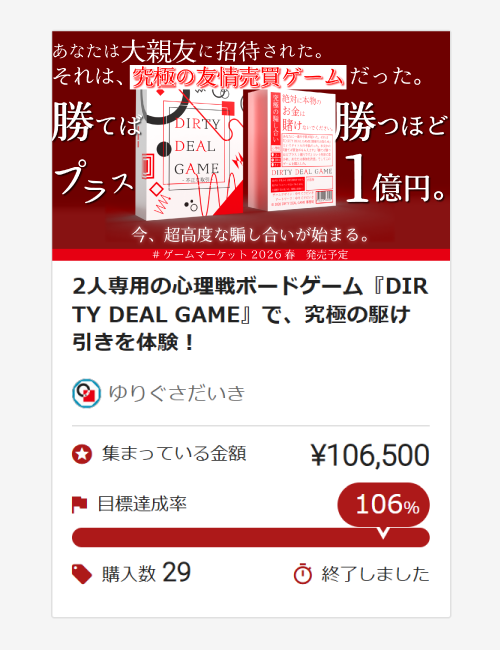Click the red funding progress bar

click(251, 537)
